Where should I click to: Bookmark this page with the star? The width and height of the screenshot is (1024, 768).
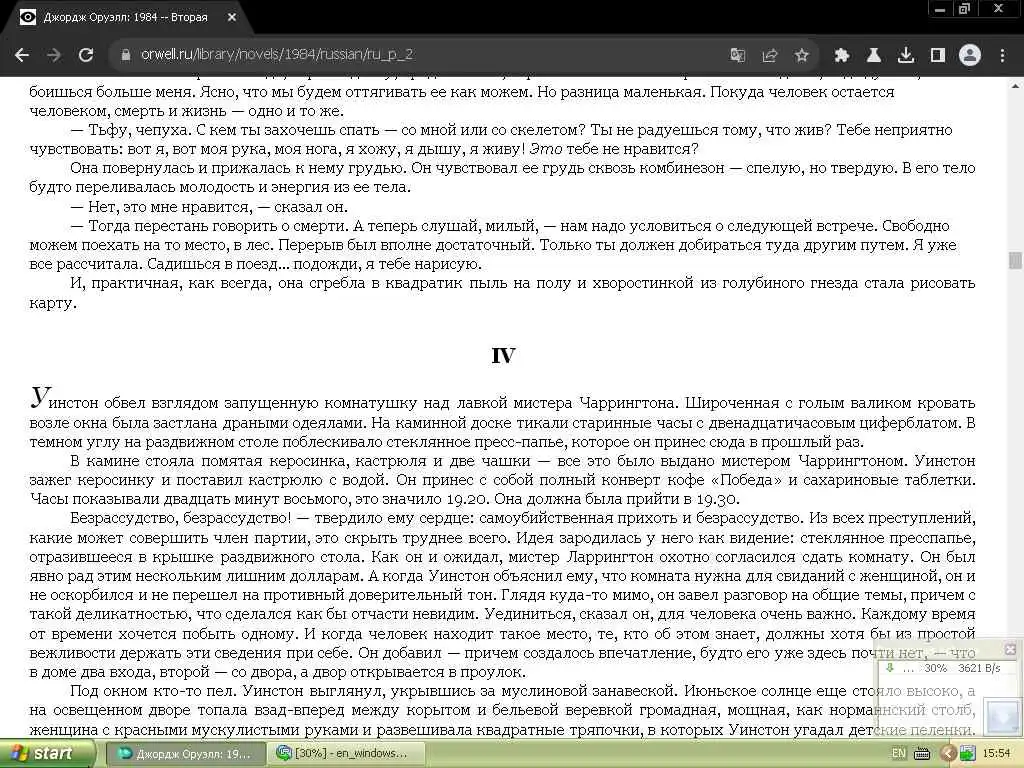tap(801, 55)
